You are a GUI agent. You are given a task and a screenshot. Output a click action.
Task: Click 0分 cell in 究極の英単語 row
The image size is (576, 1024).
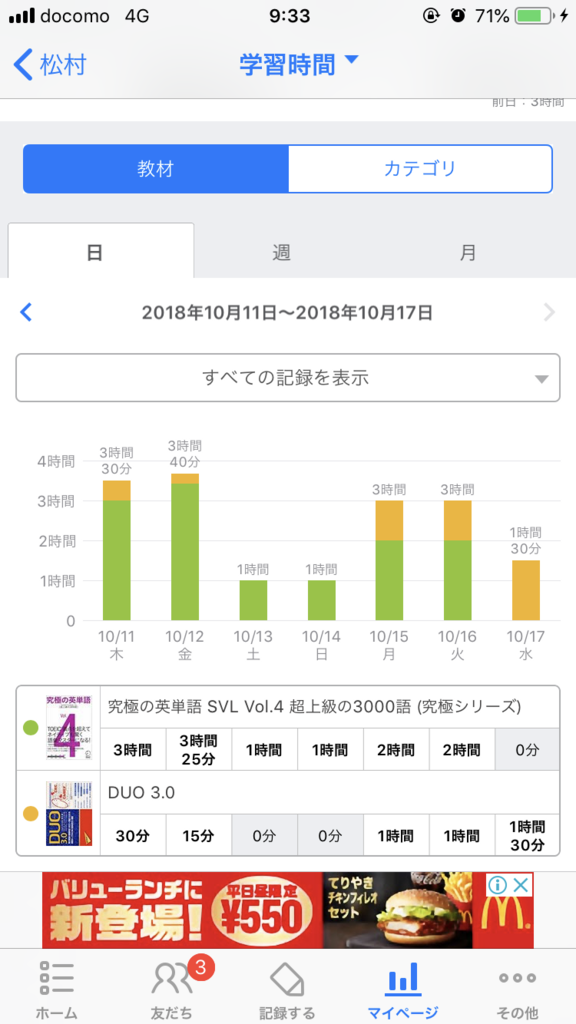(528, 750)
